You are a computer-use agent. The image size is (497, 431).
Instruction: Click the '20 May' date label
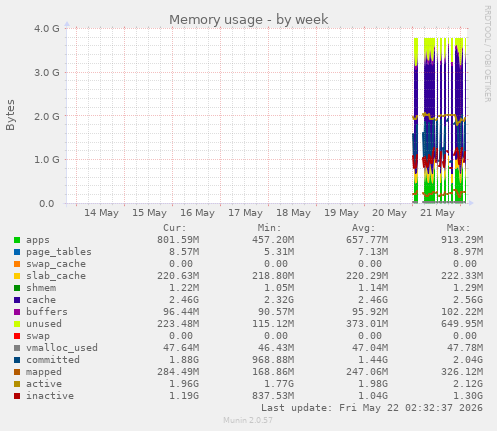coord(389,213)
